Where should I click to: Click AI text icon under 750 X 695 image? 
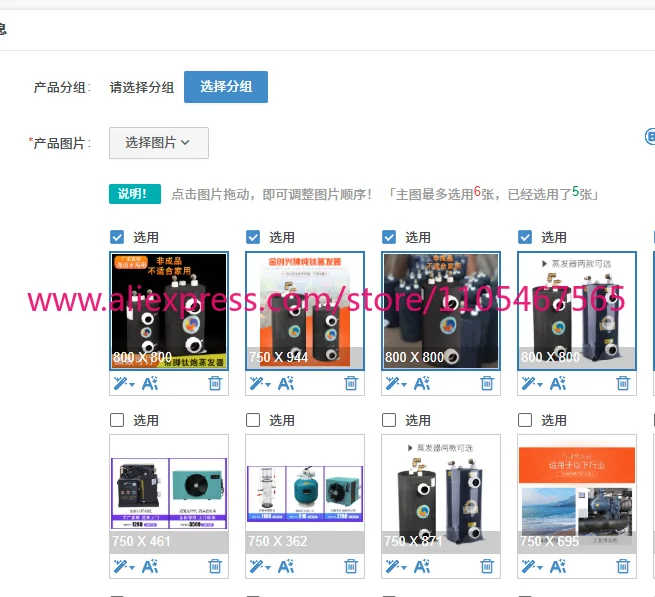pyautogui.click(x=558, y=567)
